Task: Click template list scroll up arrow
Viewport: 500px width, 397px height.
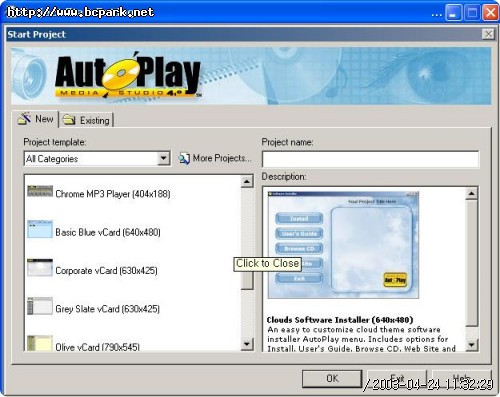Action: pos(247,182)
